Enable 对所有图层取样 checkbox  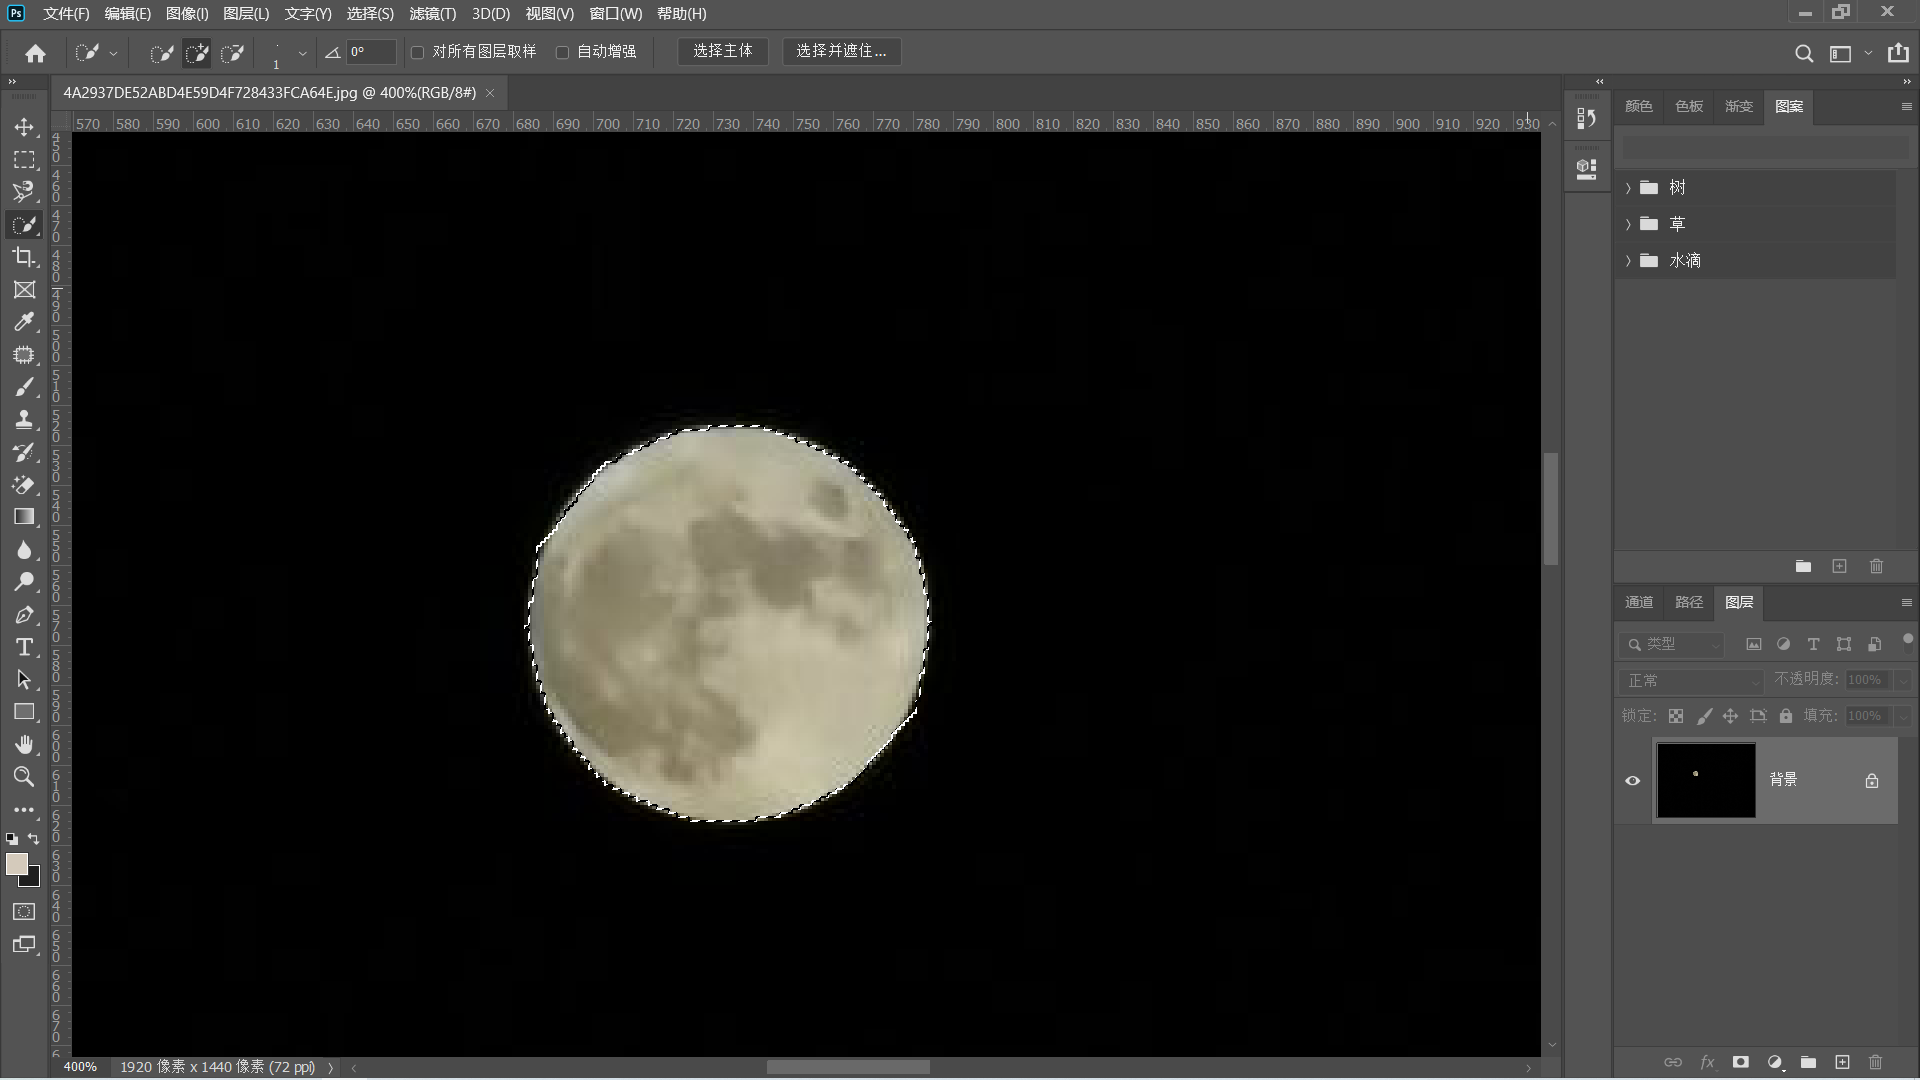tap(418, 52)
